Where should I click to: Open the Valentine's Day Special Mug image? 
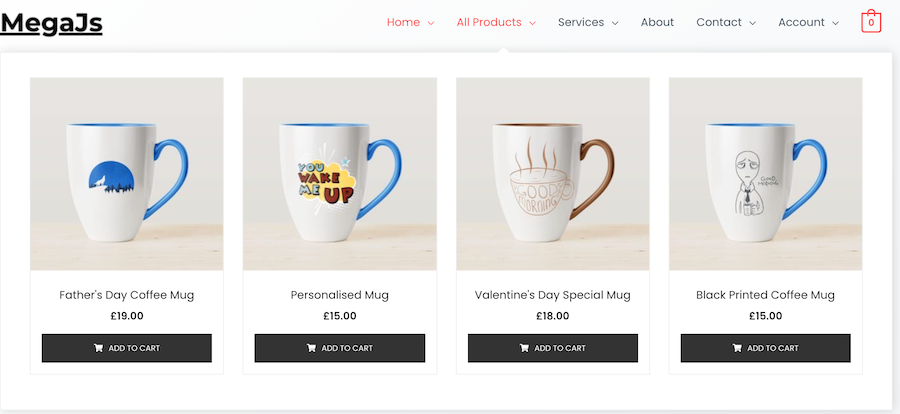553,174
